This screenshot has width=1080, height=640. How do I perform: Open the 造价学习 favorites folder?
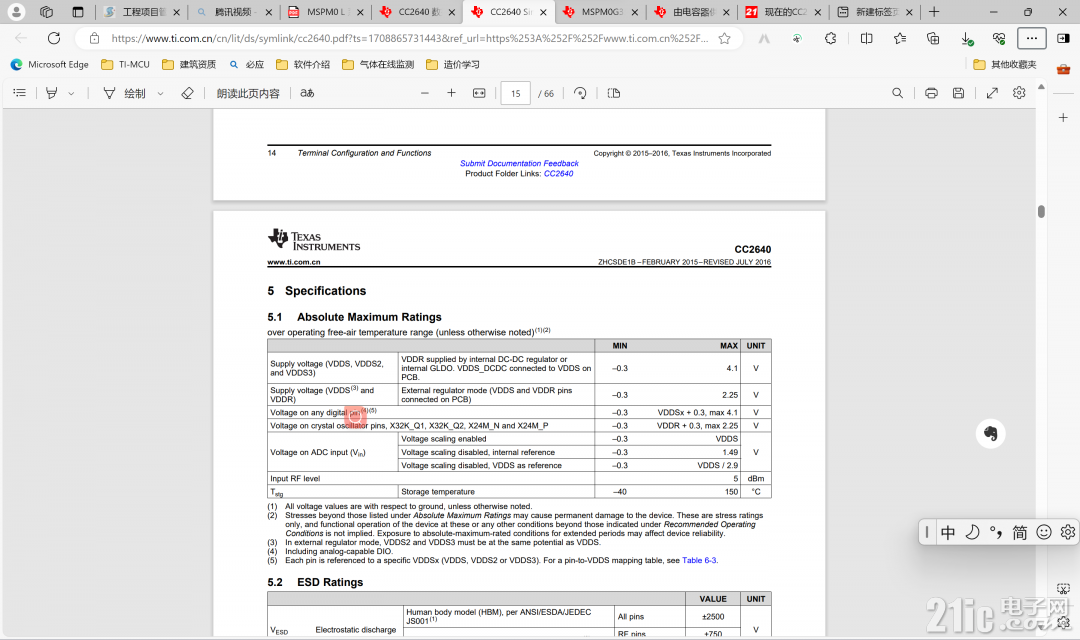(x=453, y=65)
